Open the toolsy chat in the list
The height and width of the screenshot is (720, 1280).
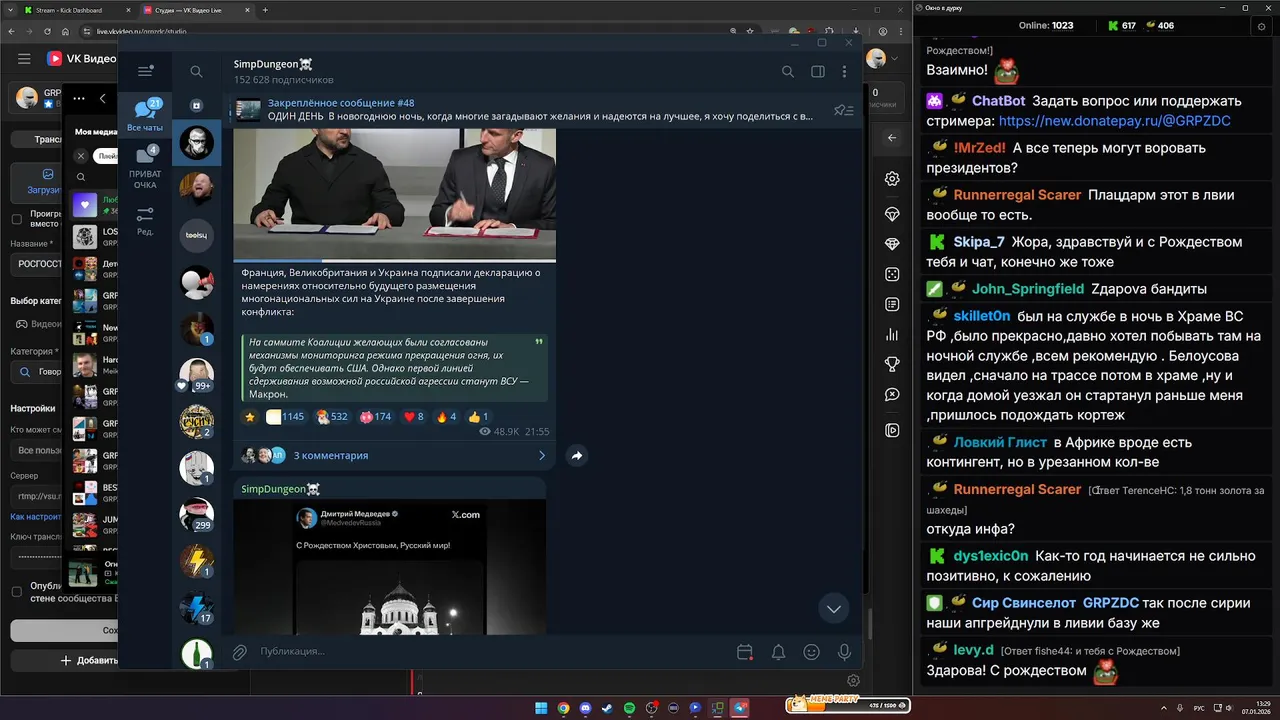tap(197, 235)
